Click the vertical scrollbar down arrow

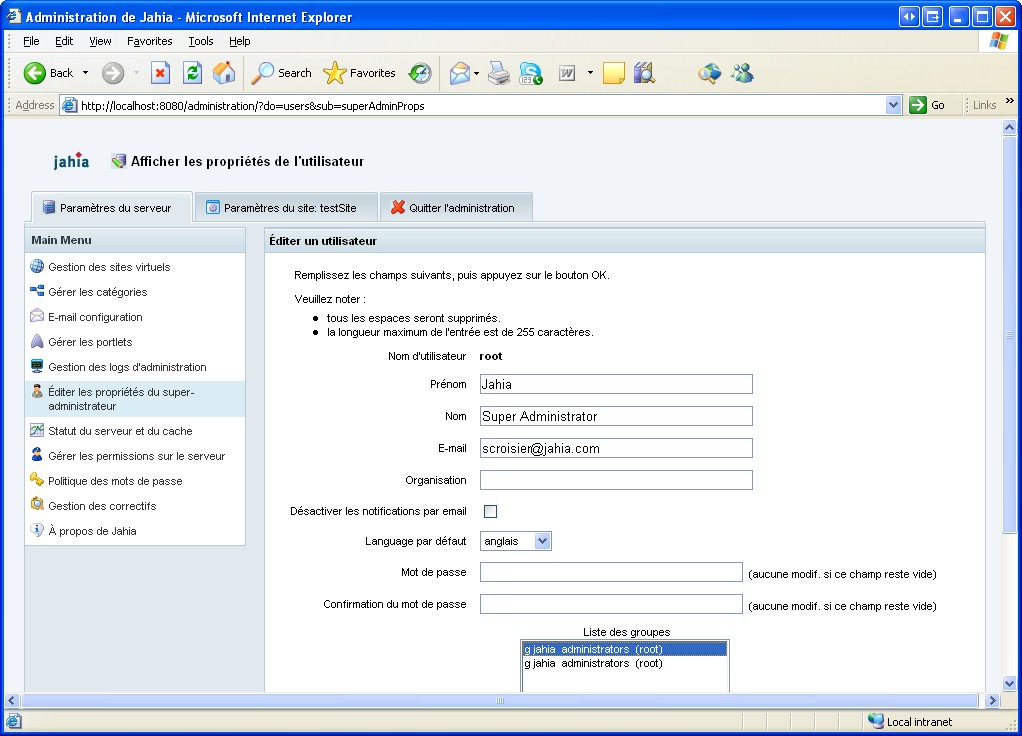point(1009,684)
